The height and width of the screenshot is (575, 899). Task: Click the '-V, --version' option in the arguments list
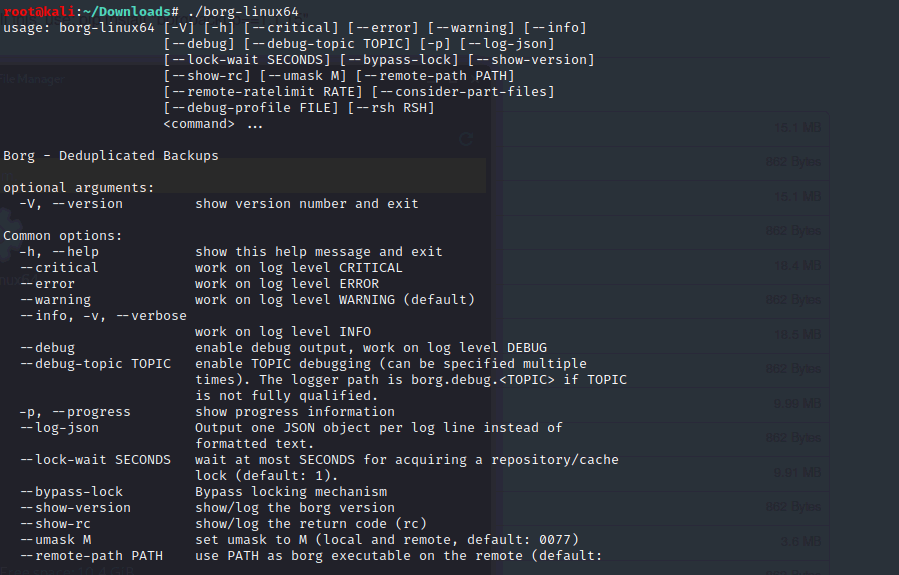[x=71, y=203]
